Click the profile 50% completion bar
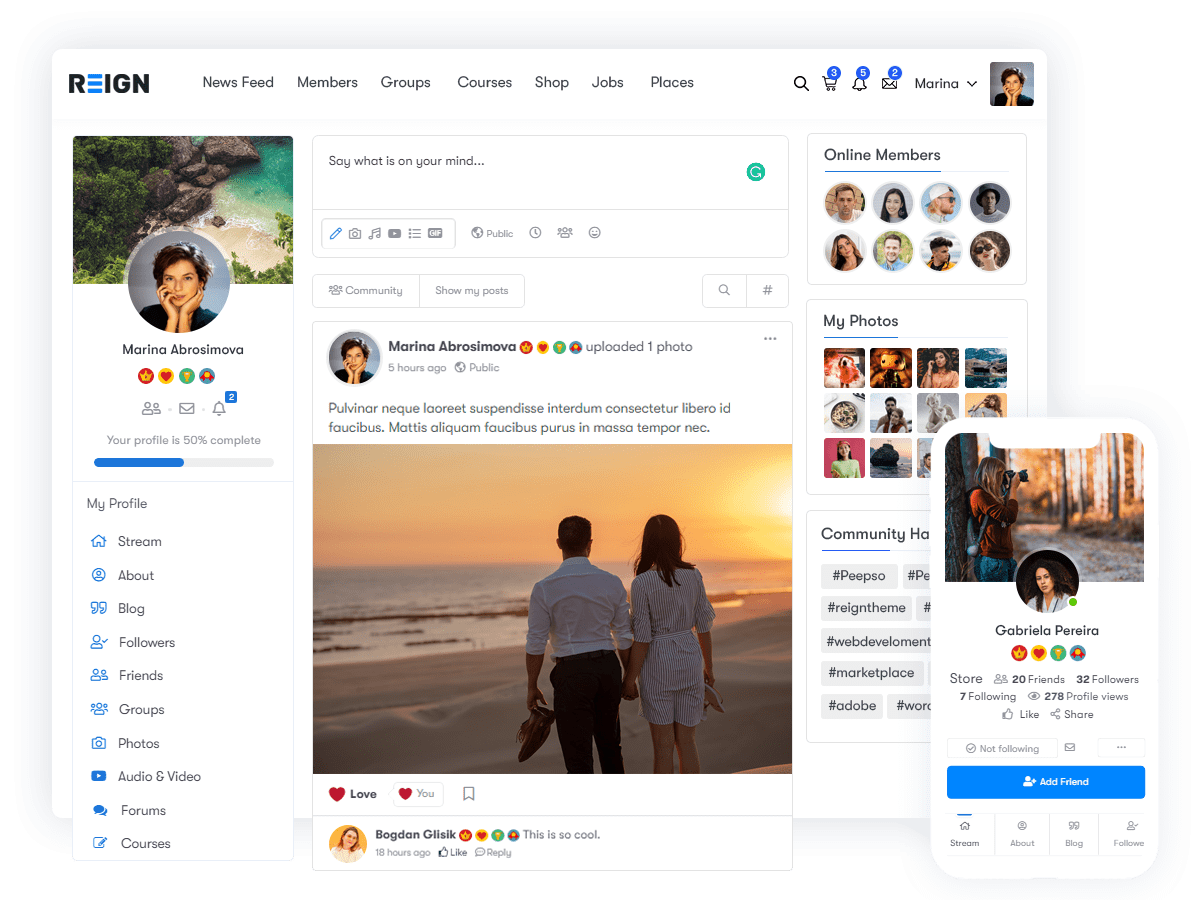The width and height of the screenshot is (1200, 900). click(x=183, y=463)
